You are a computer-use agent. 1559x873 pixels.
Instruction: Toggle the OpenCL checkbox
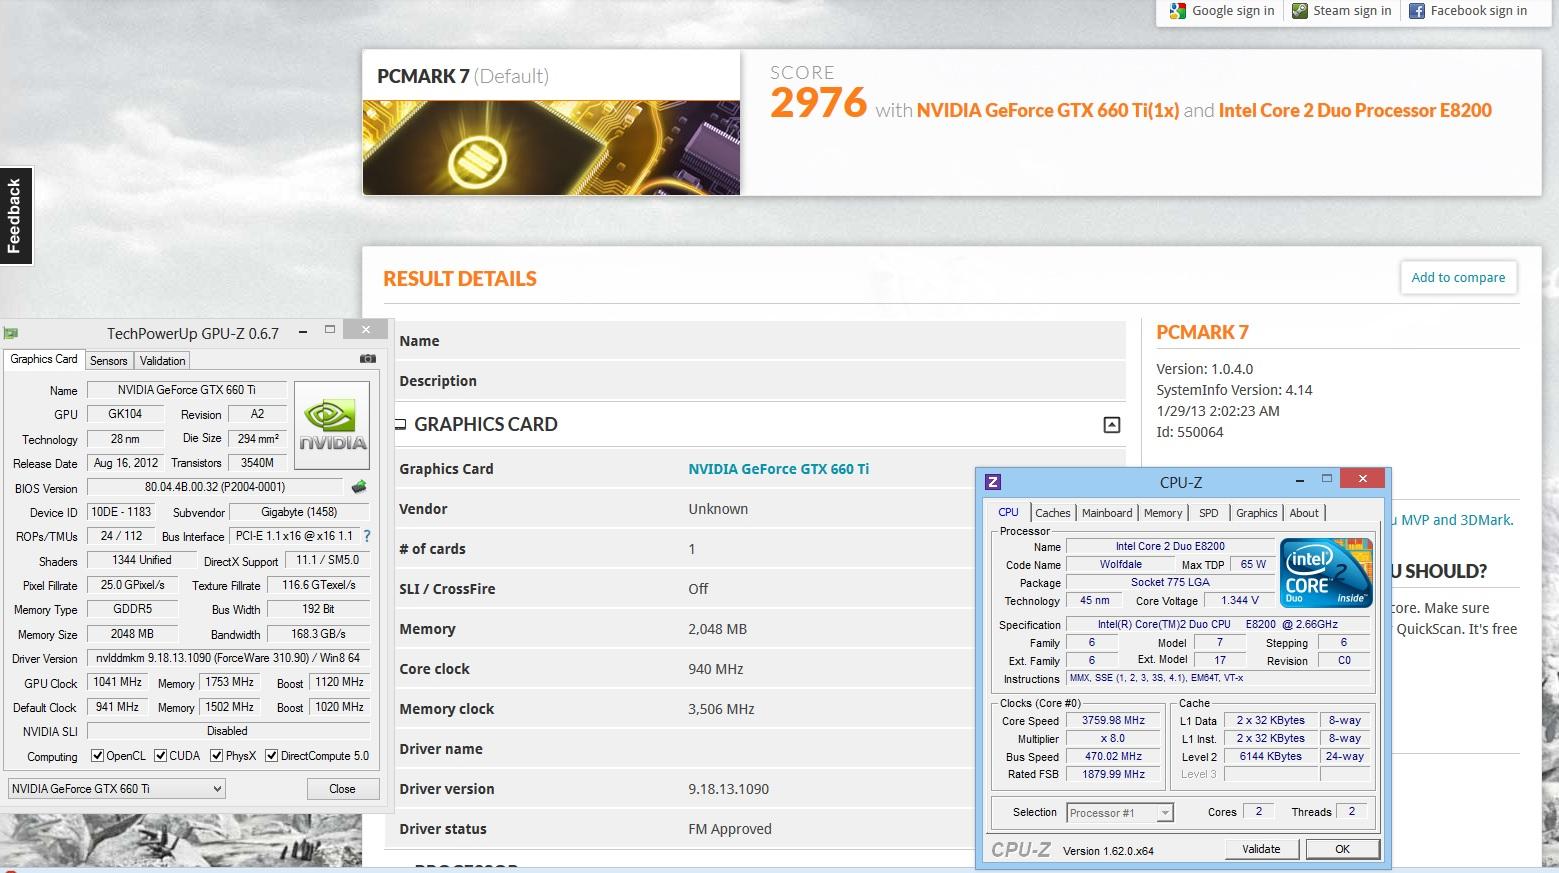click(x=97, y=756)
